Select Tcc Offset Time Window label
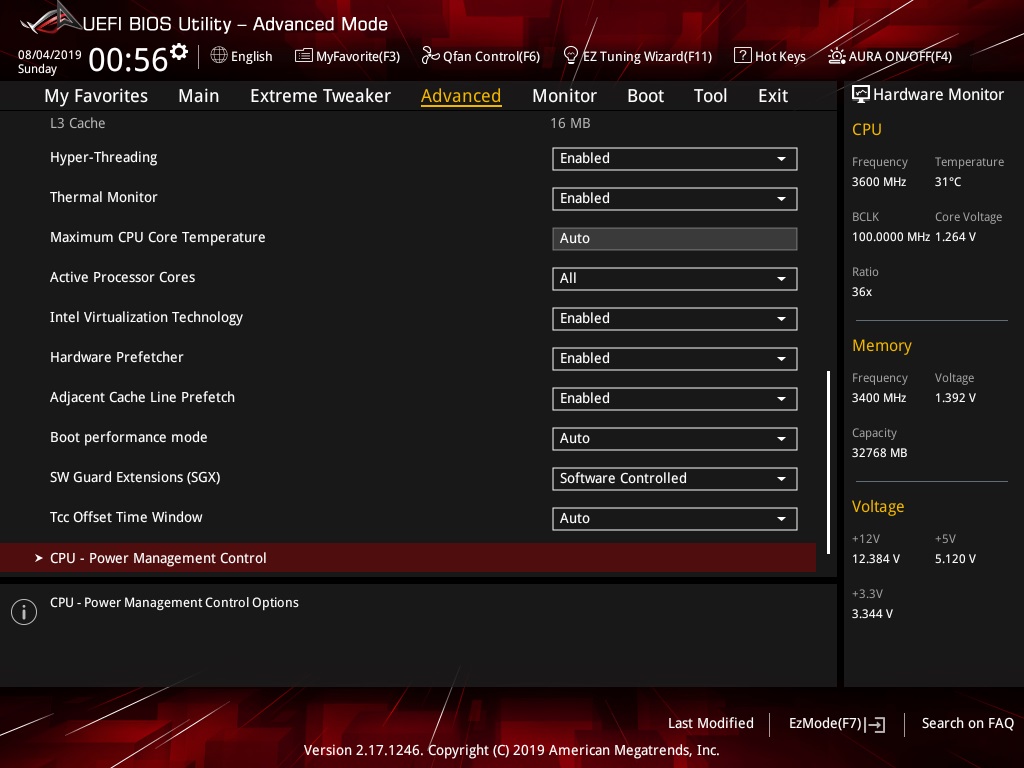Image resolution: width=1024 pixels, height=768 pixels. click(126, 517)
